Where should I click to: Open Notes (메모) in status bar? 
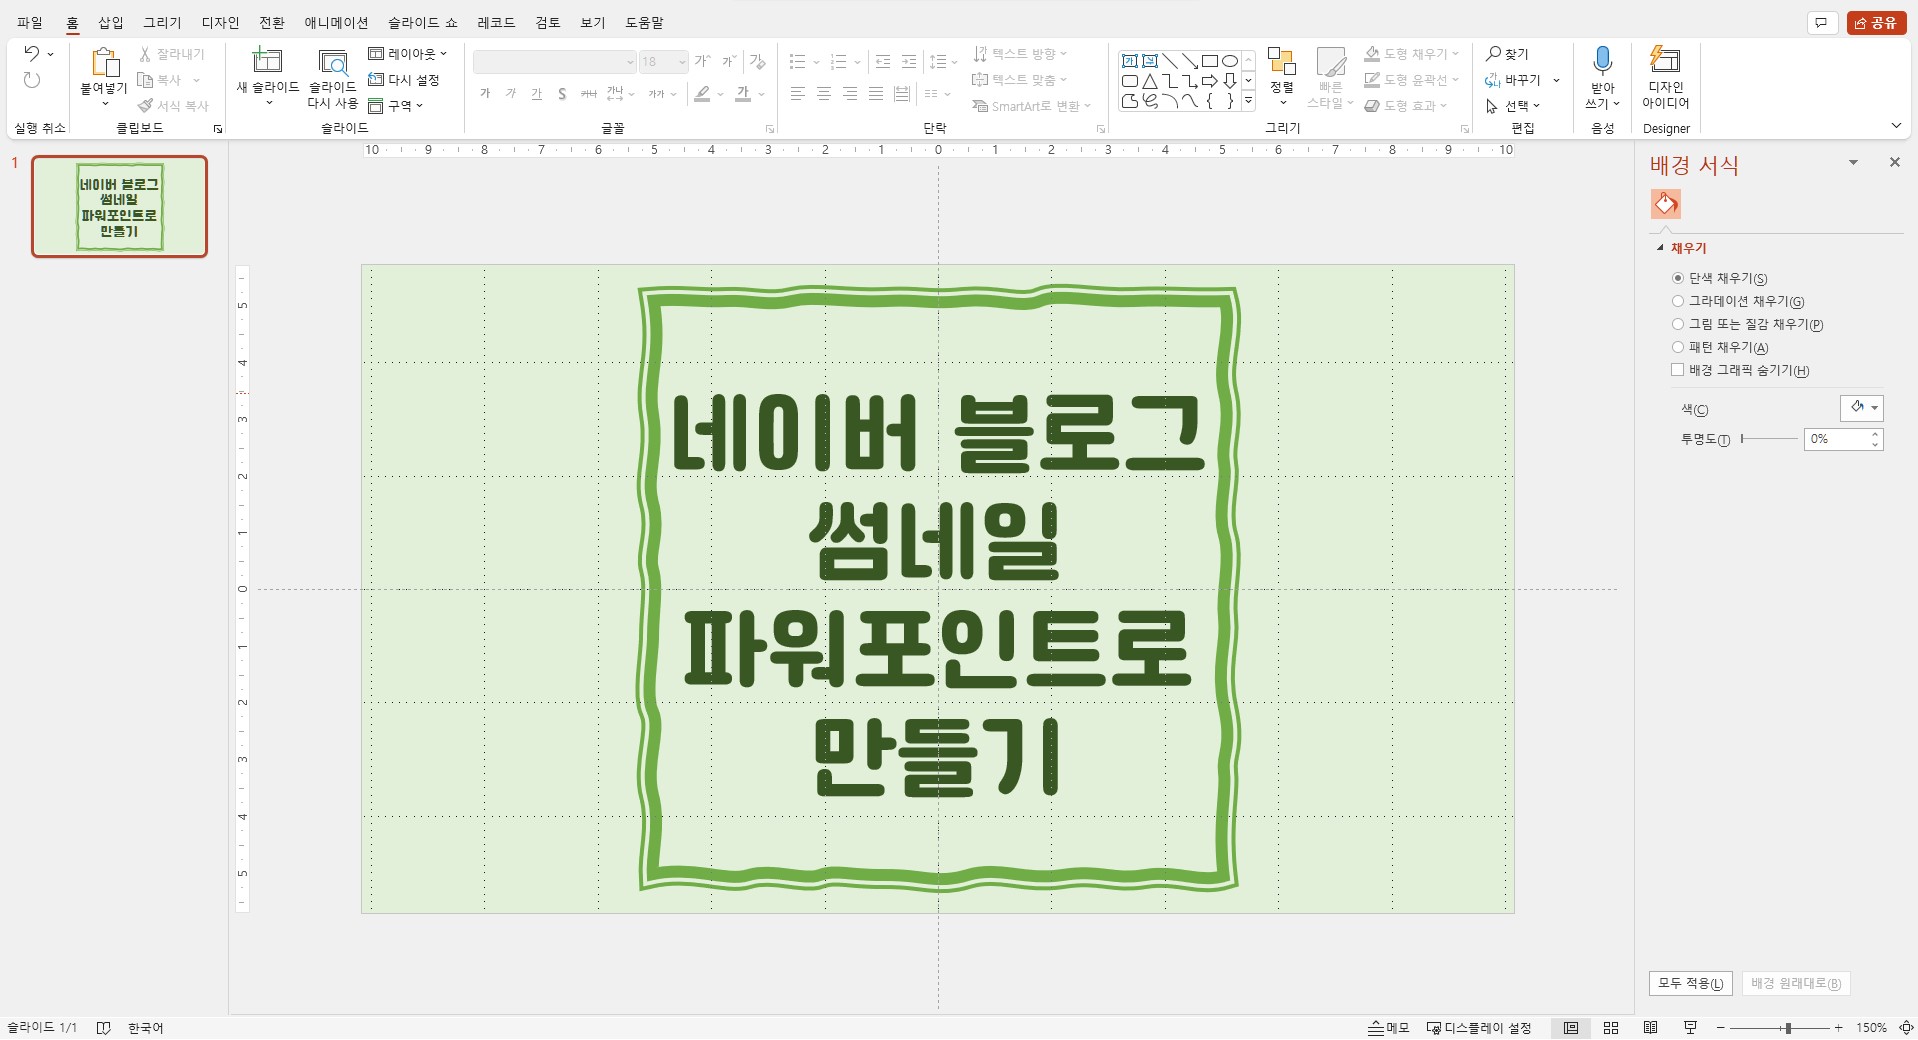tap(1389, 1028)
